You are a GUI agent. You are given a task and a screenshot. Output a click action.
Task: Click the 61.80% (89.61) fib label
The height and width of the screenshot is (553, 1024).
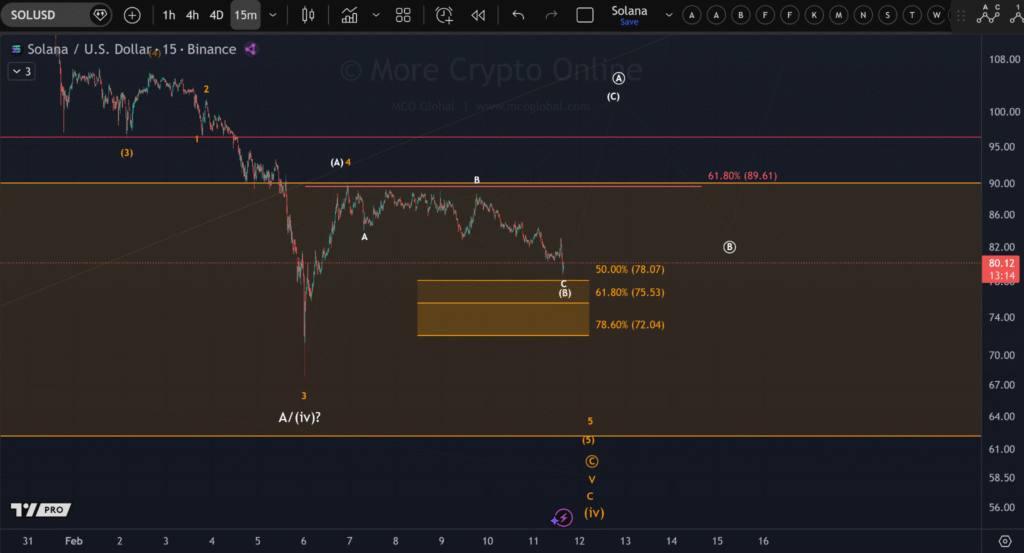742,176
